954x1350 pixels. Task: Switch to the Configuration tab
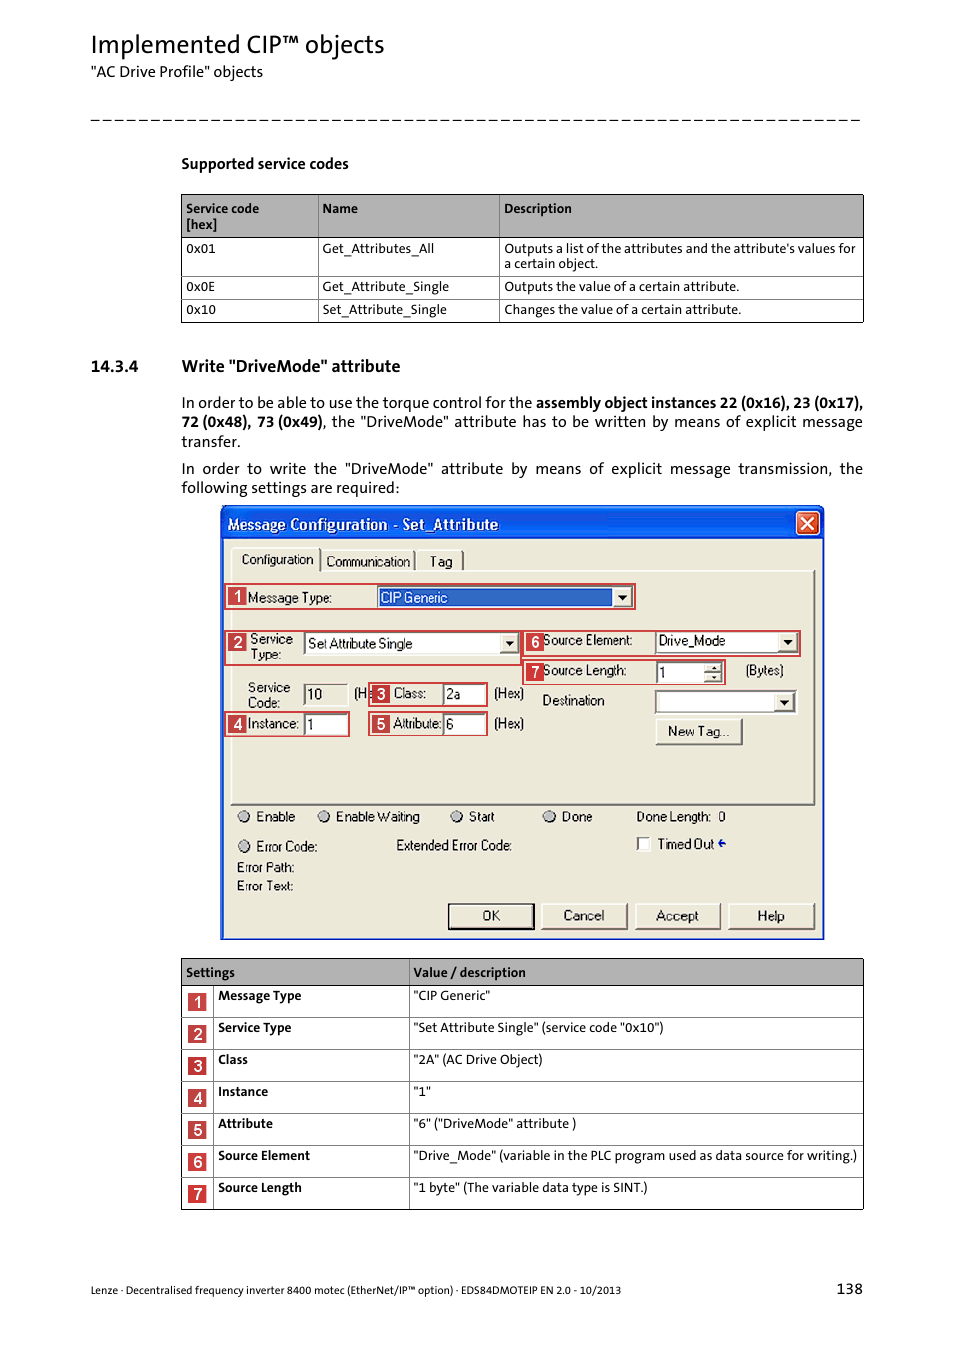click(x=277, y=560)
